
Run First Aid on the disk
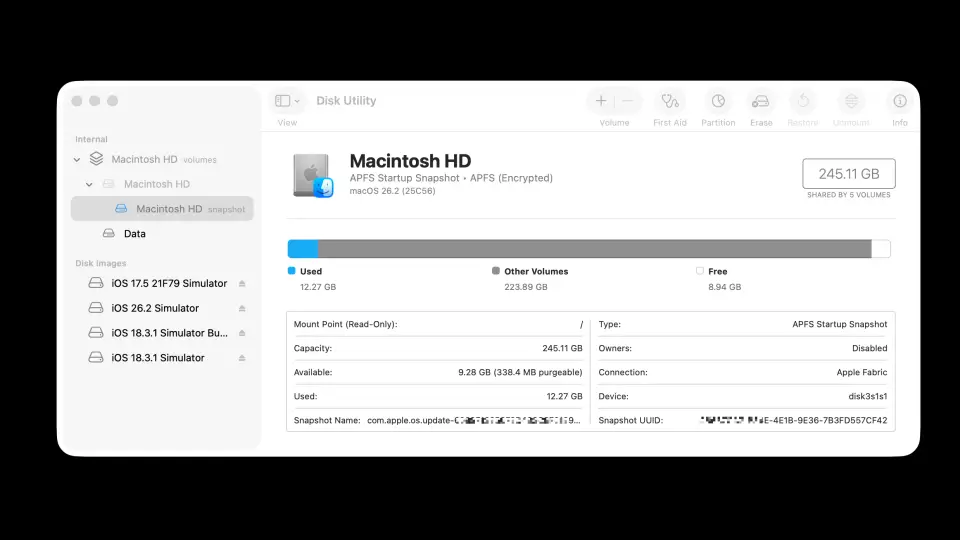point(670,101)
